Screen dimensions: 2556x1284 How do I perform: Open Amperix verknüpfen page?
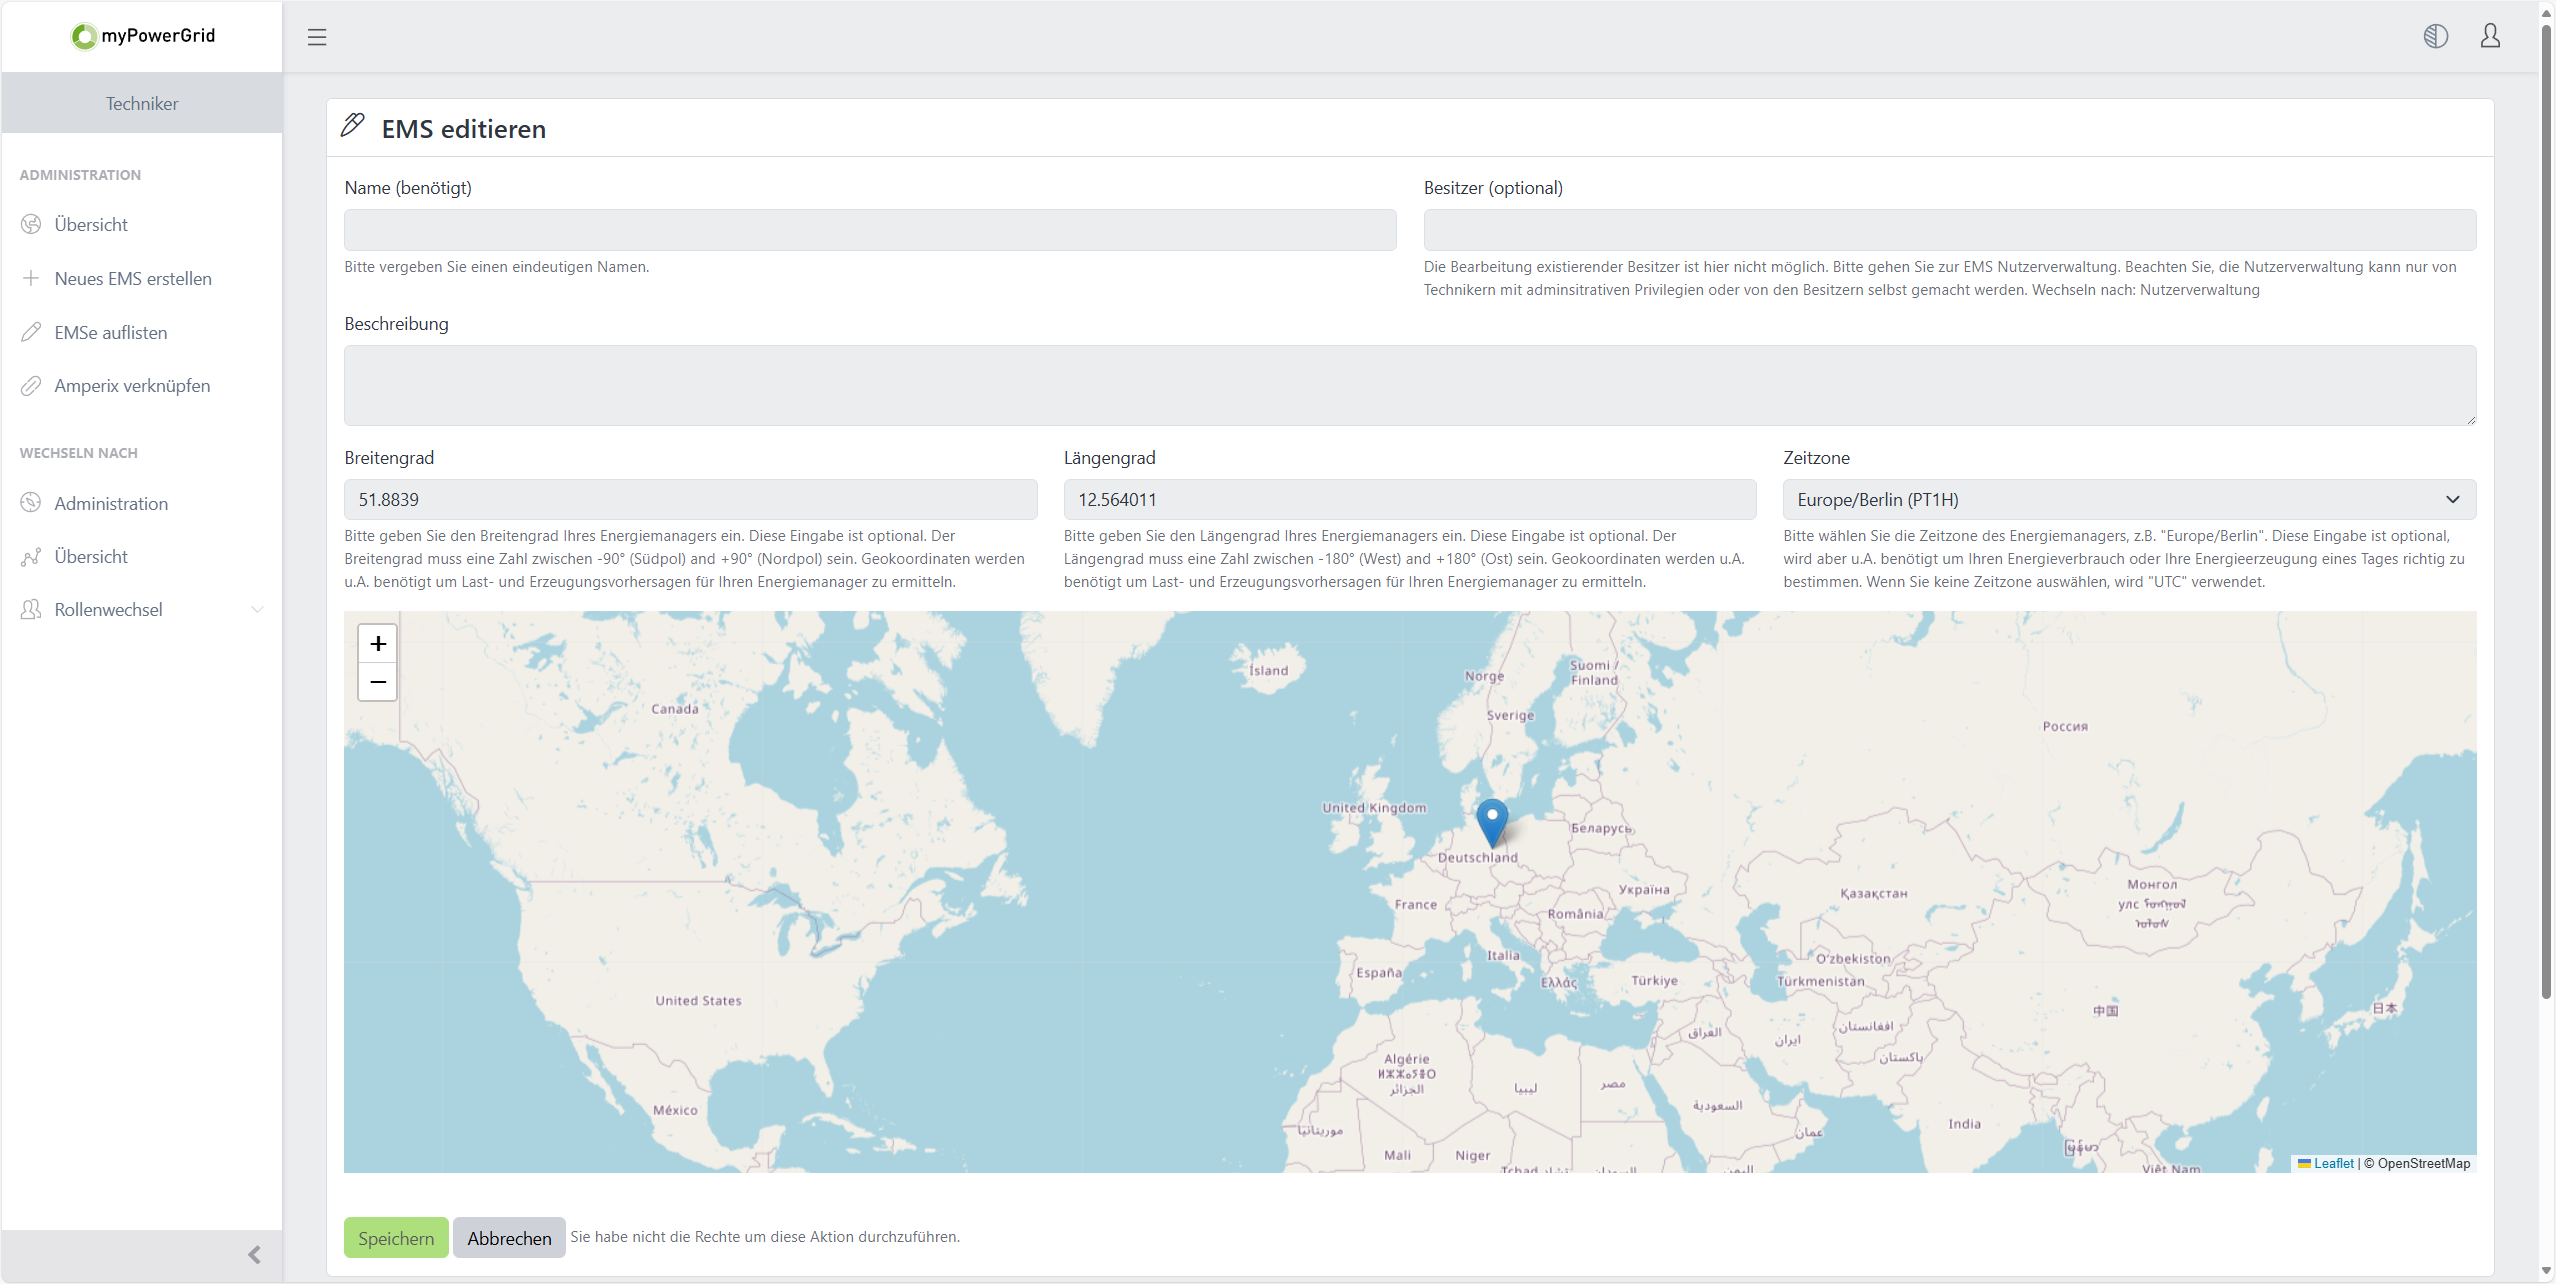pos(132,386)
